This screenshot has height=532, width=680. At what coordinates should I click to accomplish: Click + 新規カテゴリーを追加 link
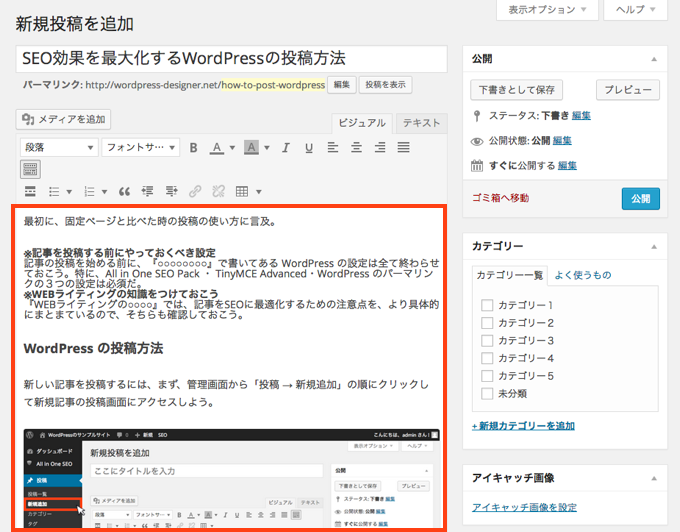point(523,426)
